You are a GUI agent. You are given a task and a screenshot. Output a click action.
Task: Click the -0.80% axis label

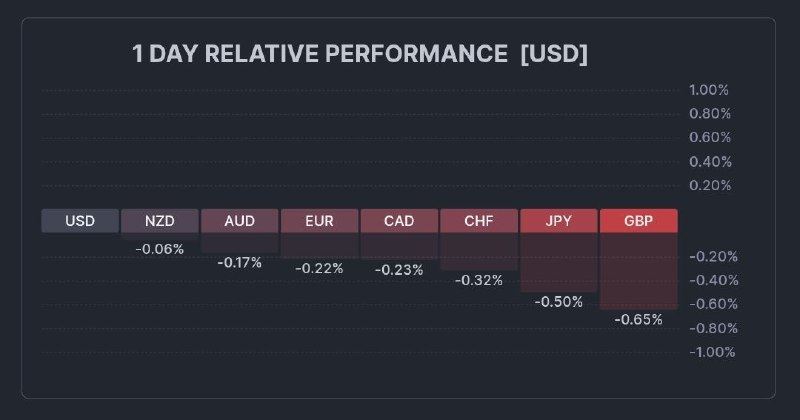[712, 328]
